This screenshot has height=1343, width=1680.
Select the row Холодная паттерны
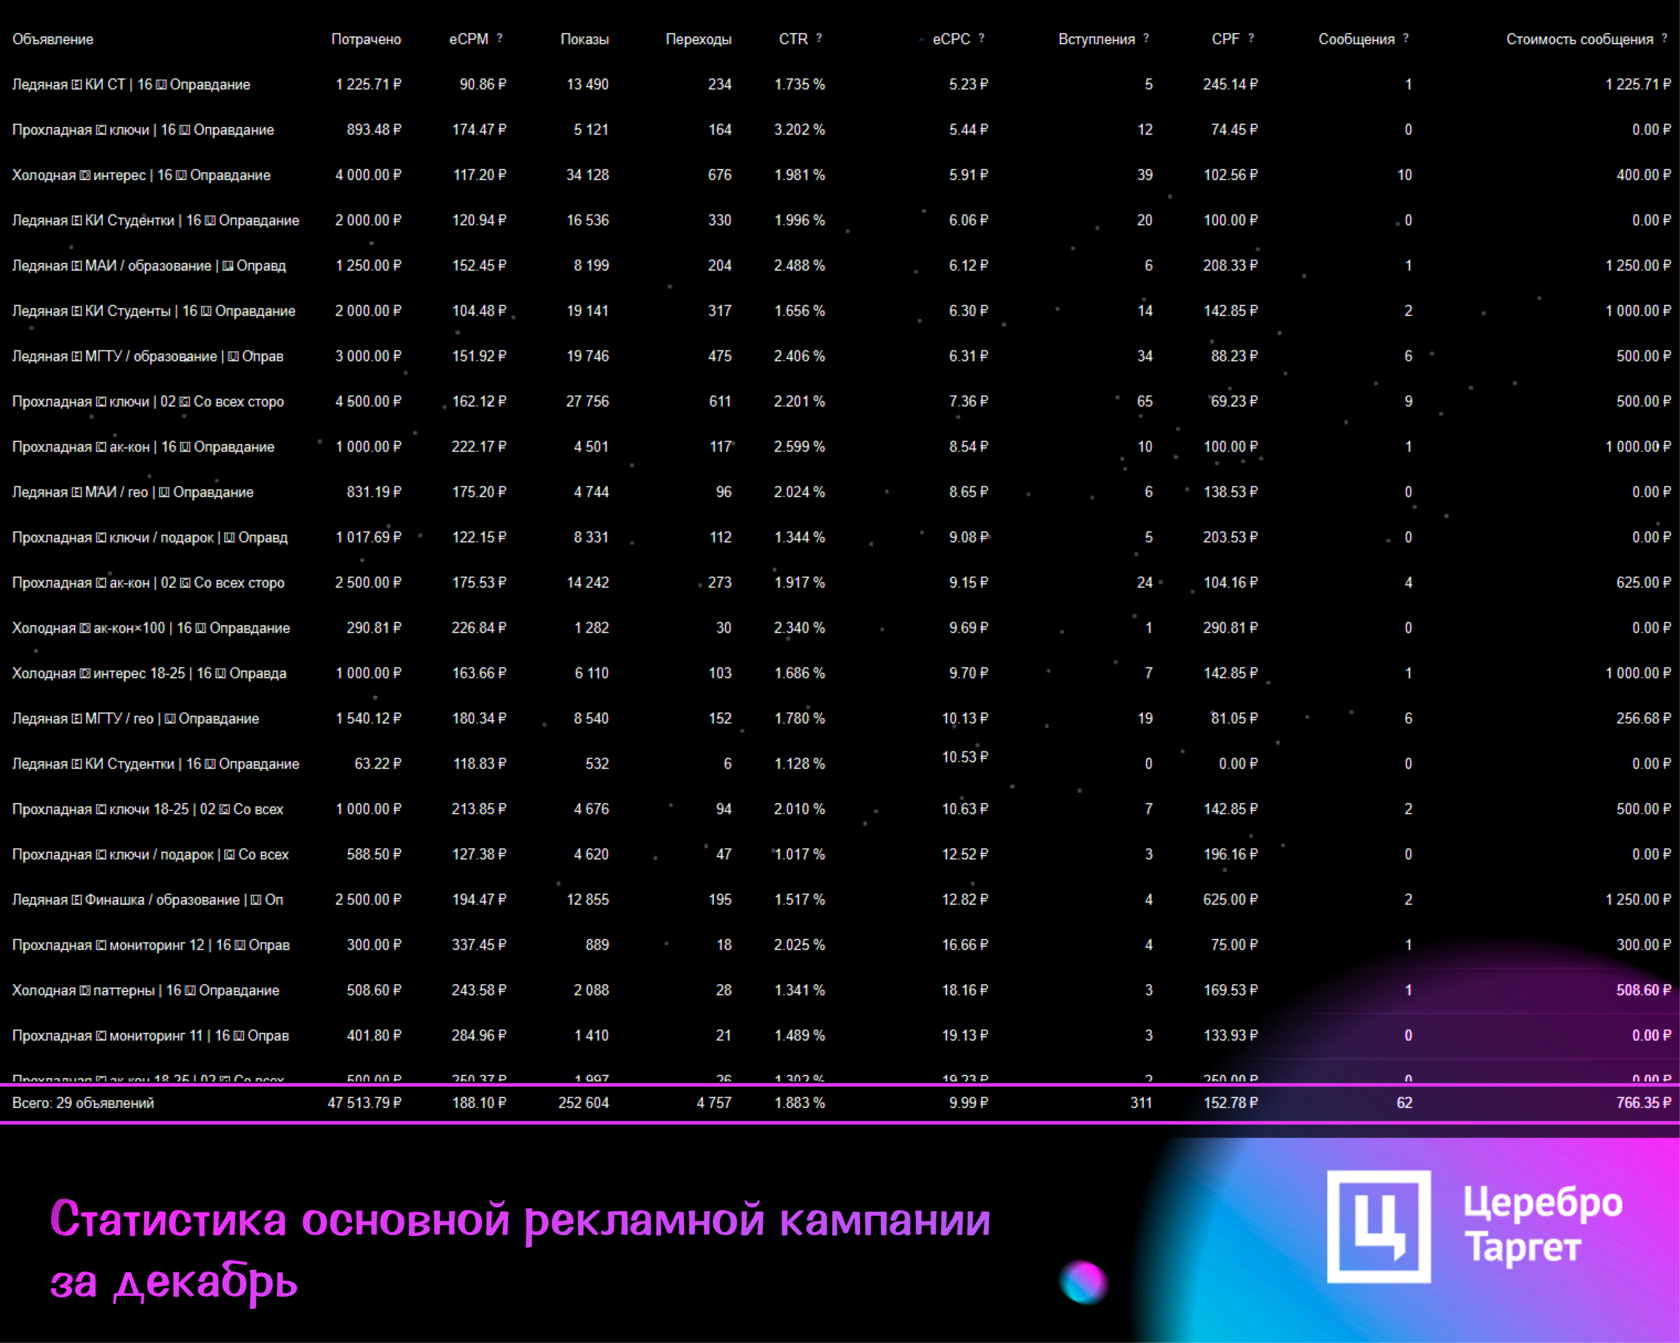tap(840, 990)
